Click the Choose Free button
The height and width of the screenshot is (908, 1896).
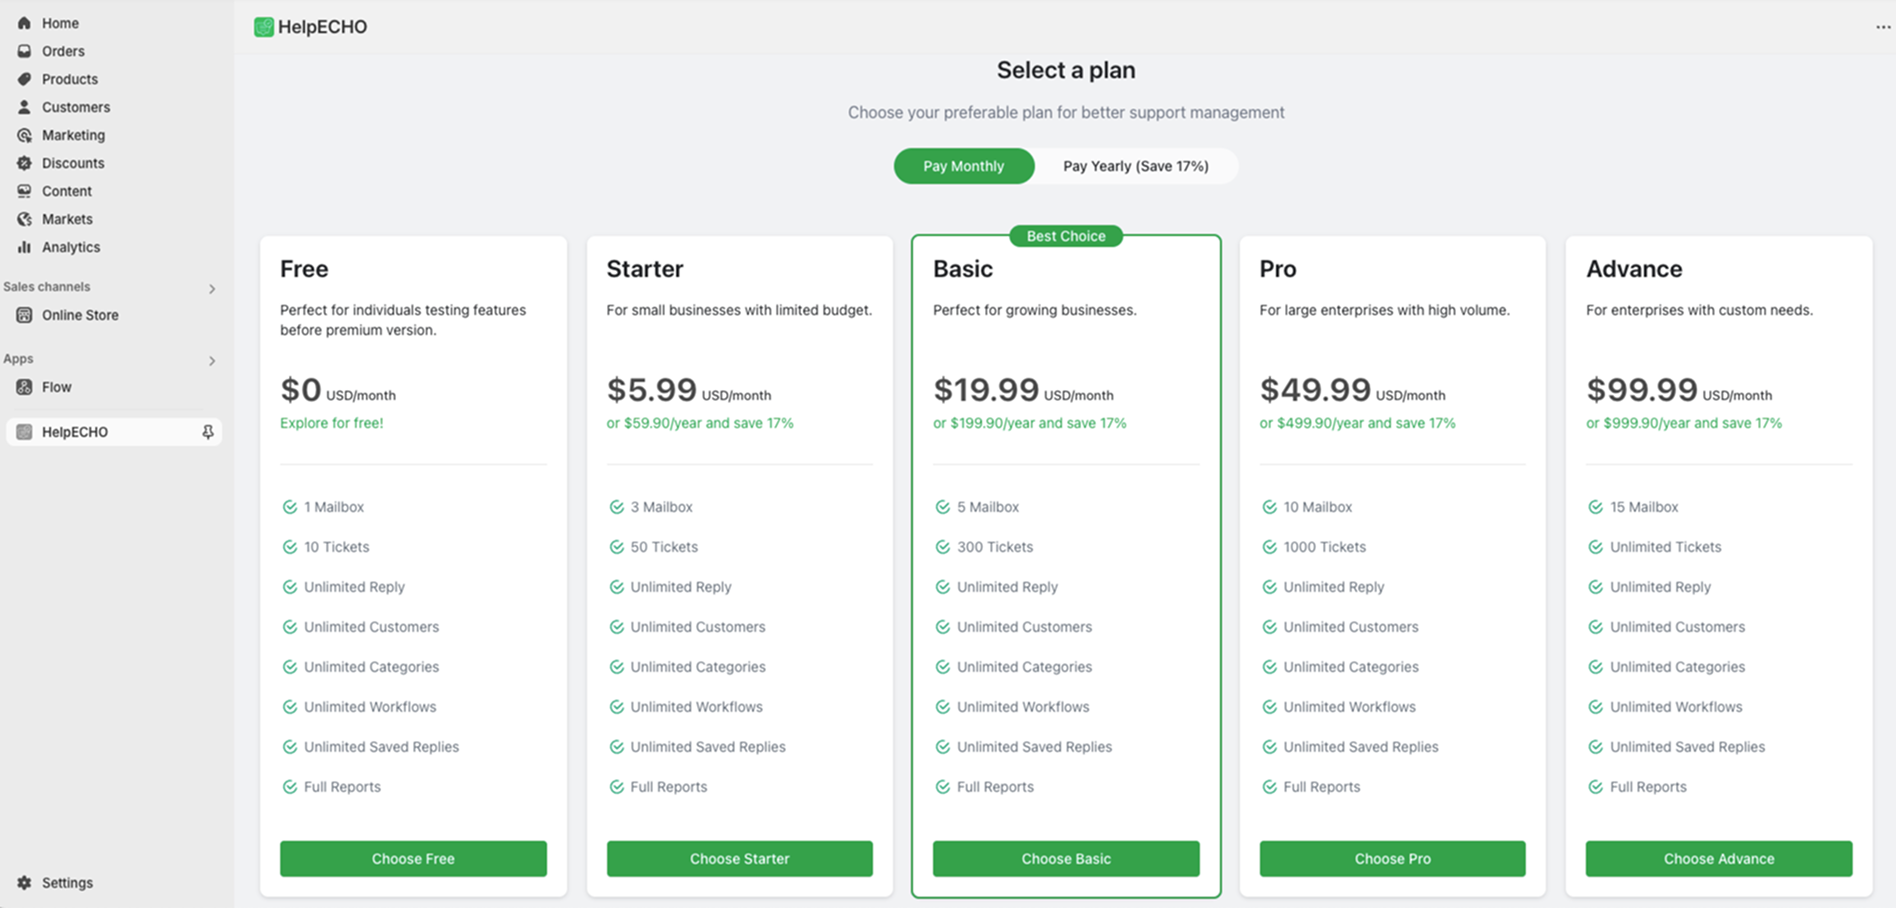point(413,859)
